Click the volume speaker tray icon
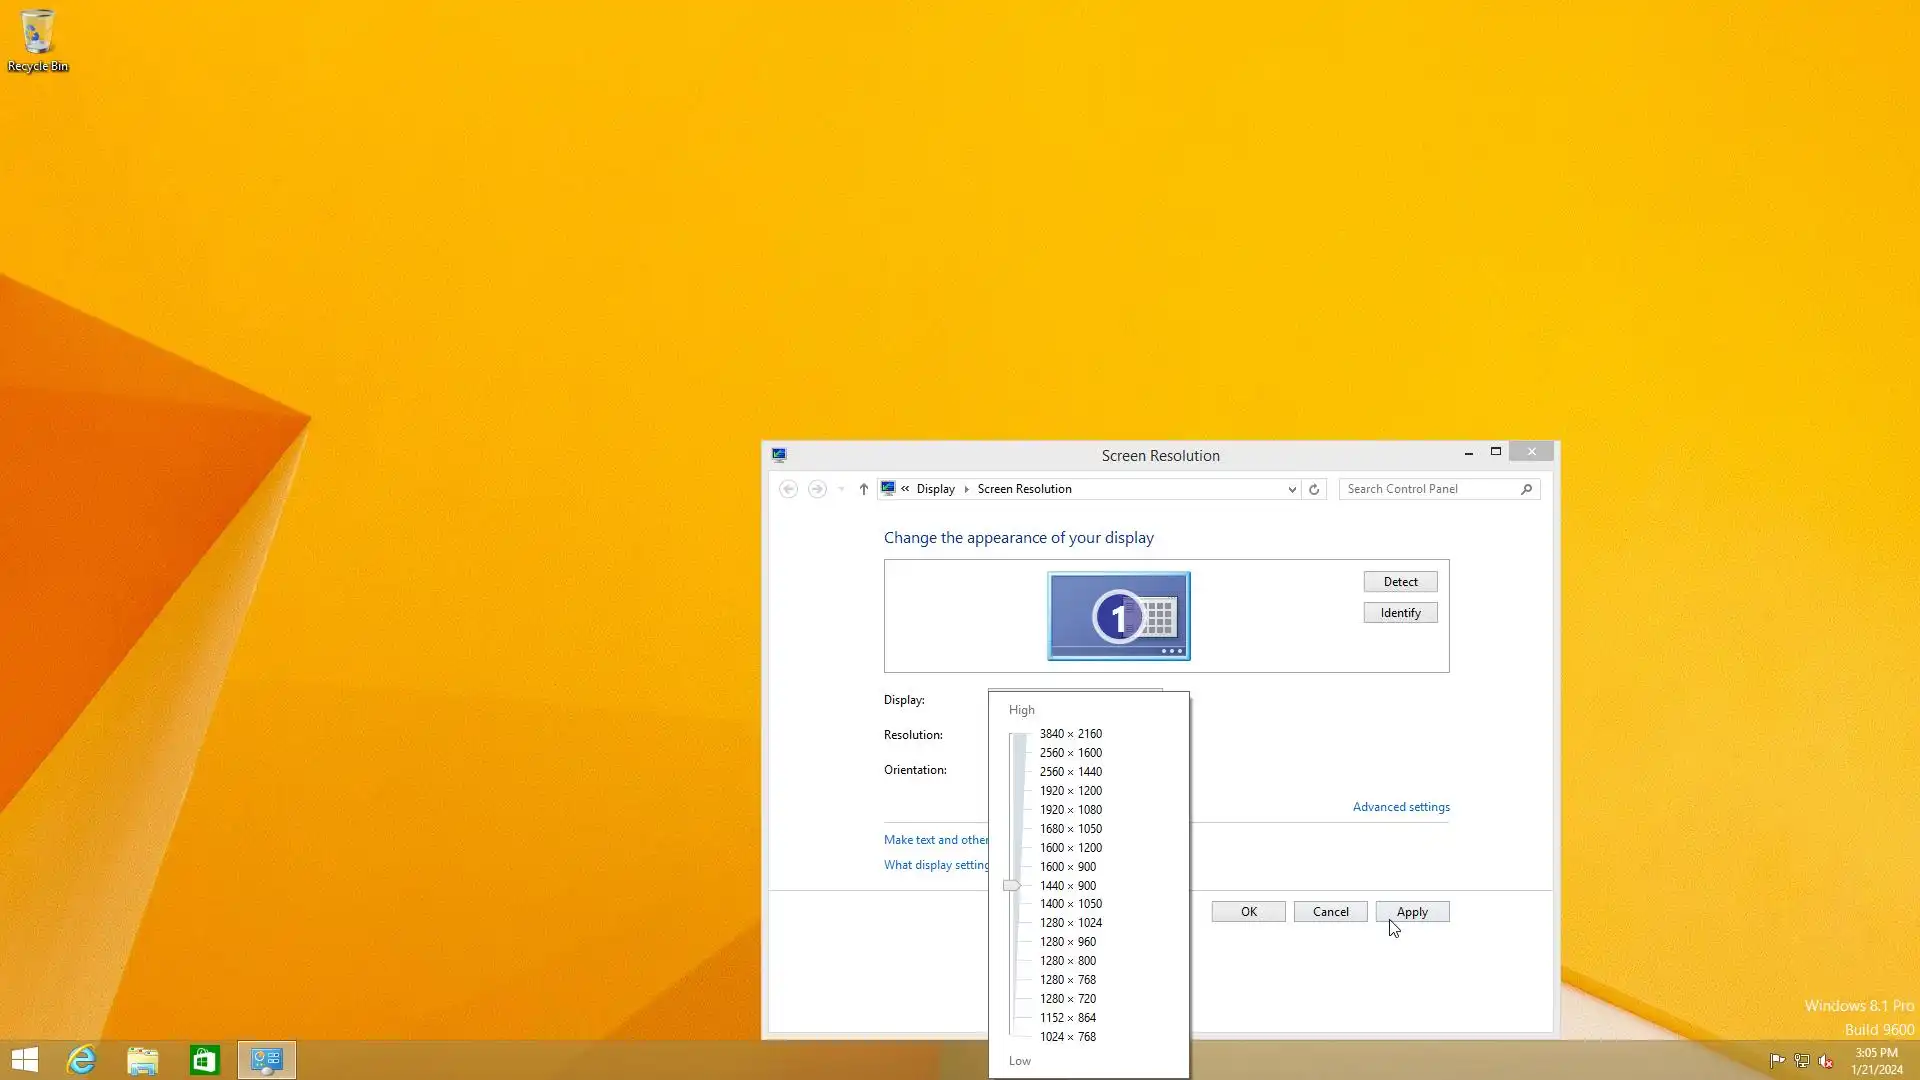Viewport: 1920px width, 1080px height. [x=1826, y=1061]
